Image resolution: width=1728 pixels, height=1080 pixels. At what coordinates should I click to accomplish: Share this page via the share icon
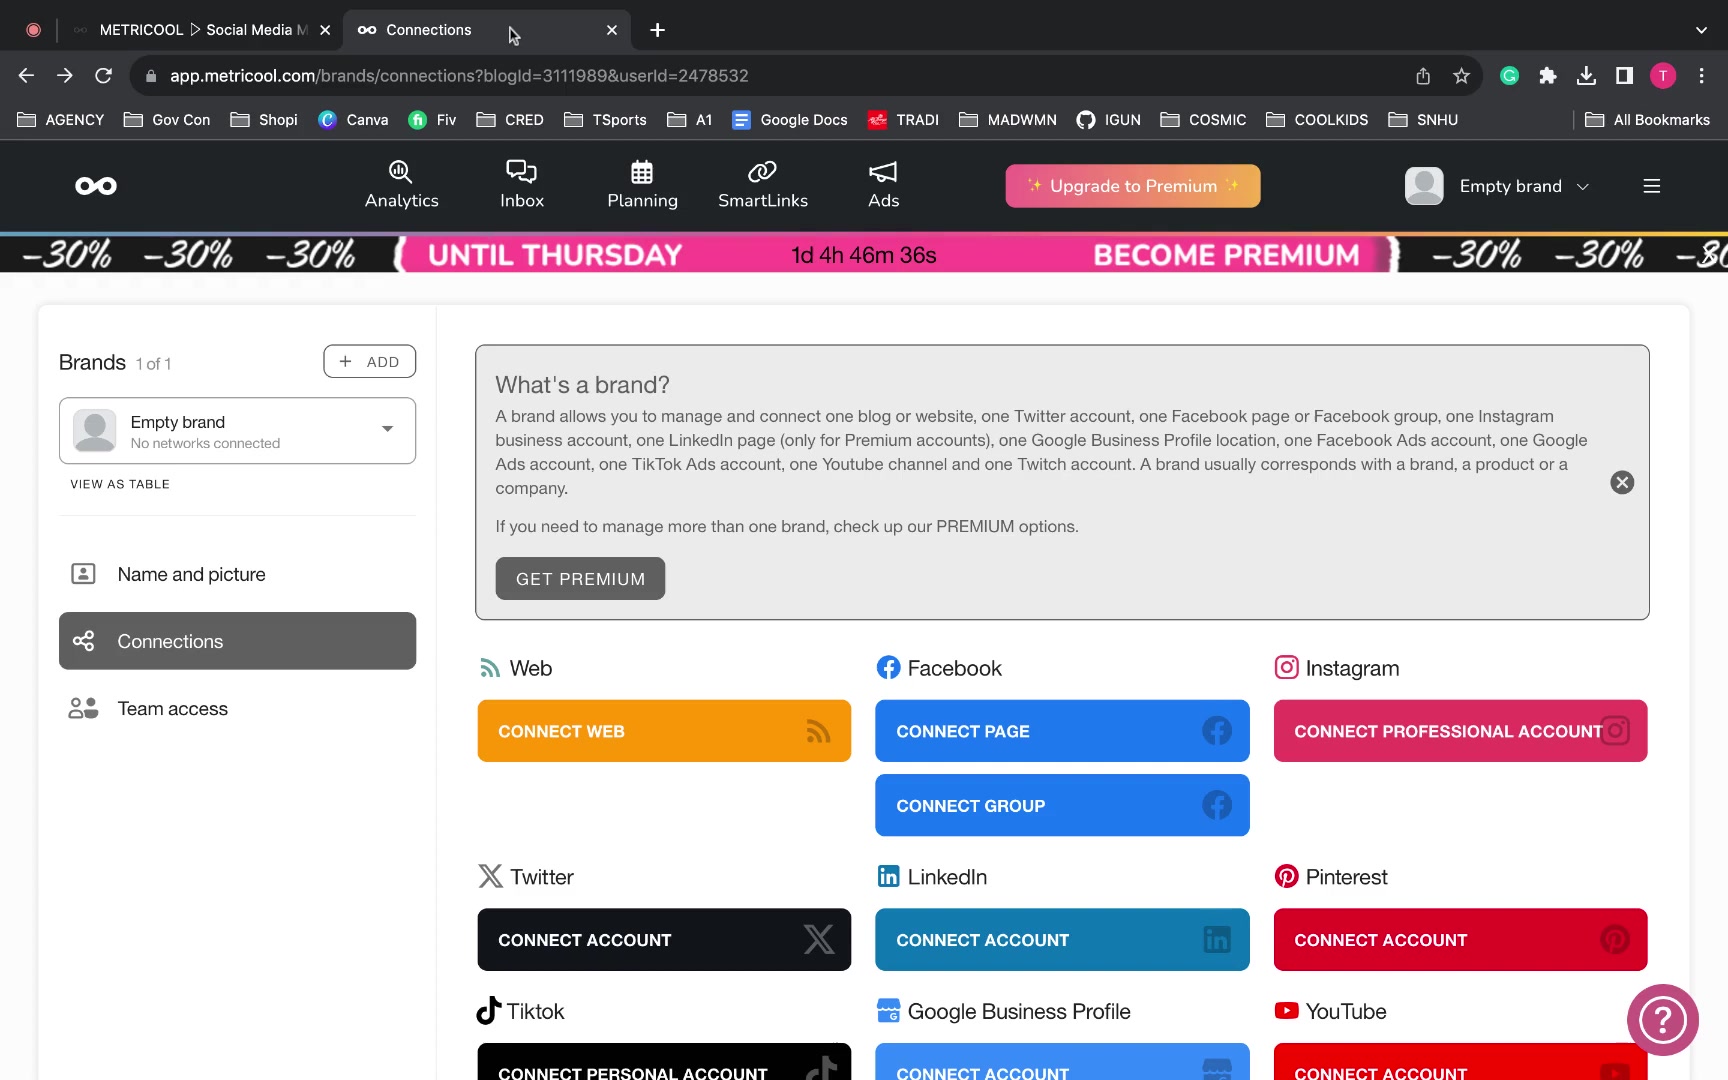(1423, 76)
